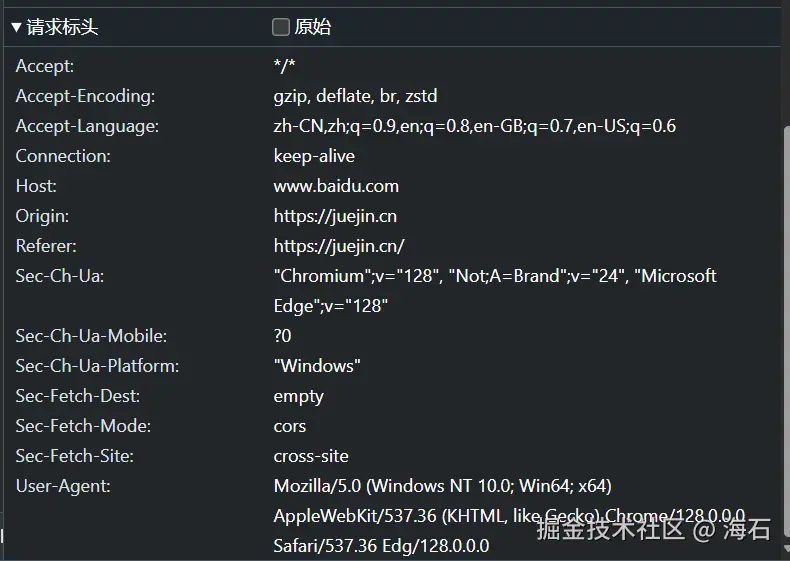The width and height of the screenshot is (790, 561).
Task: Select the Connection keep-alive value
Action: click(314, 156)
